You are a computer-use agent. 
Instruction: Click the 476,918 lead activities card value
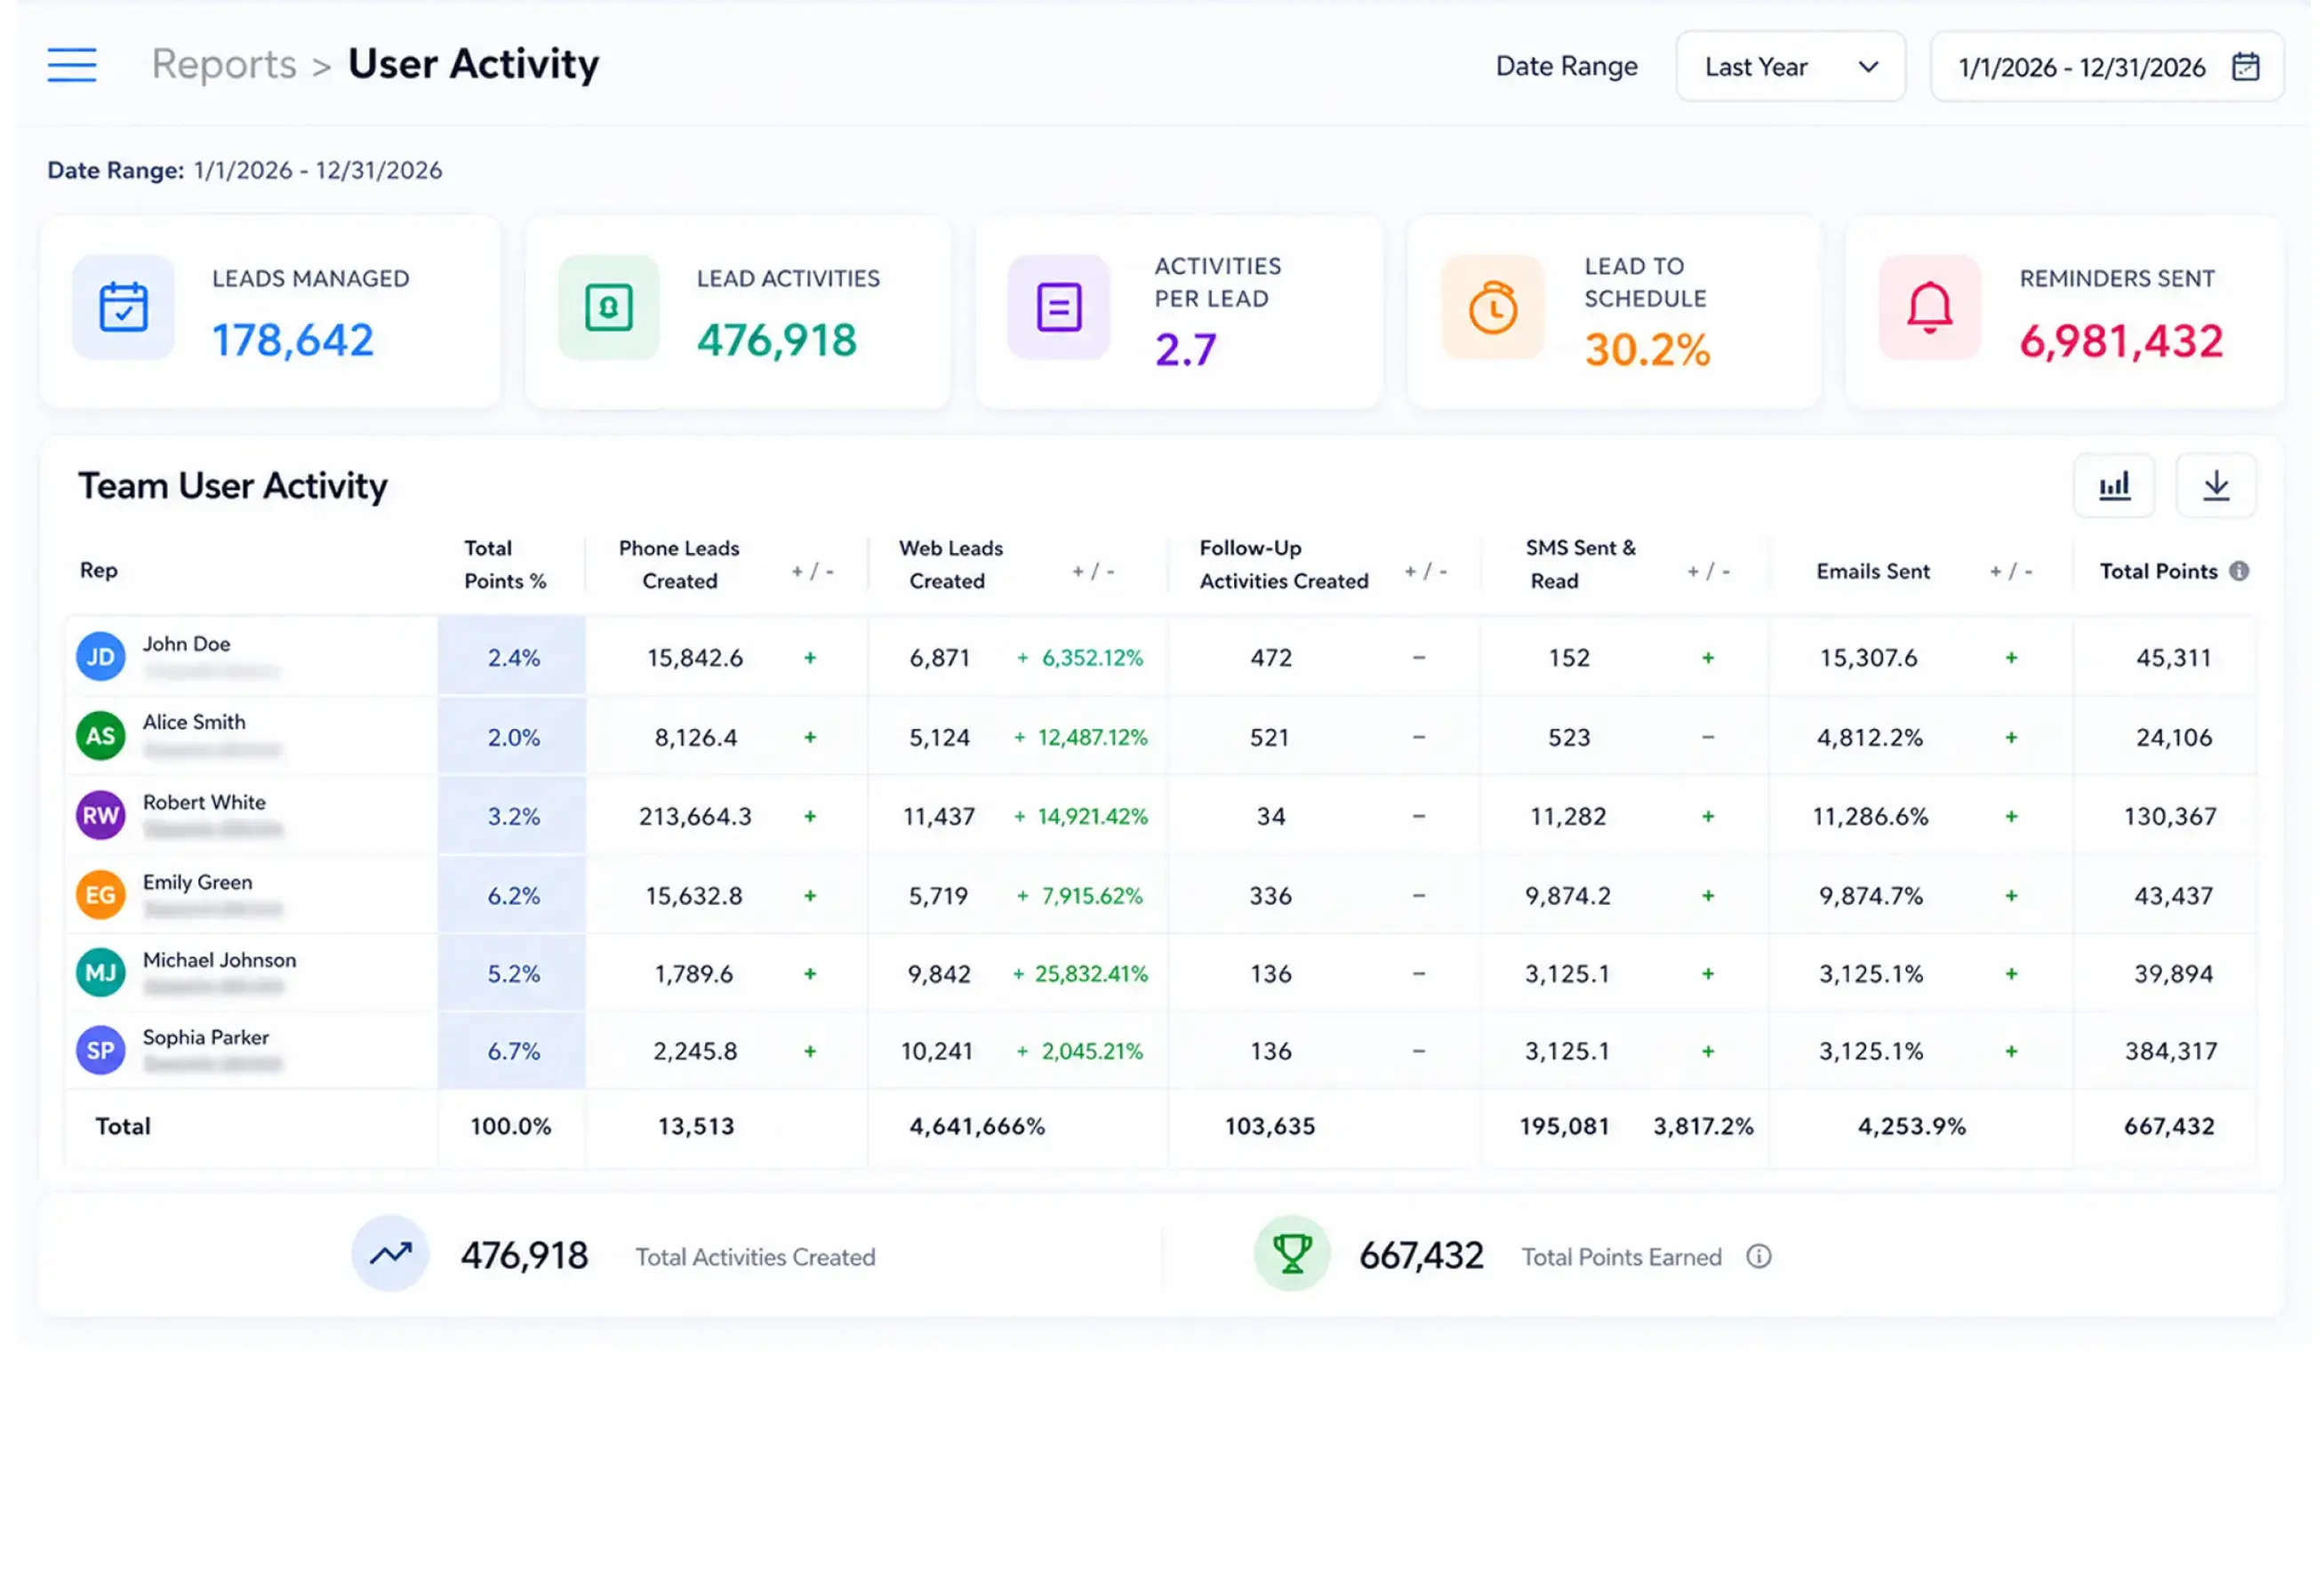pyautogui.click(x=777, y=341)
